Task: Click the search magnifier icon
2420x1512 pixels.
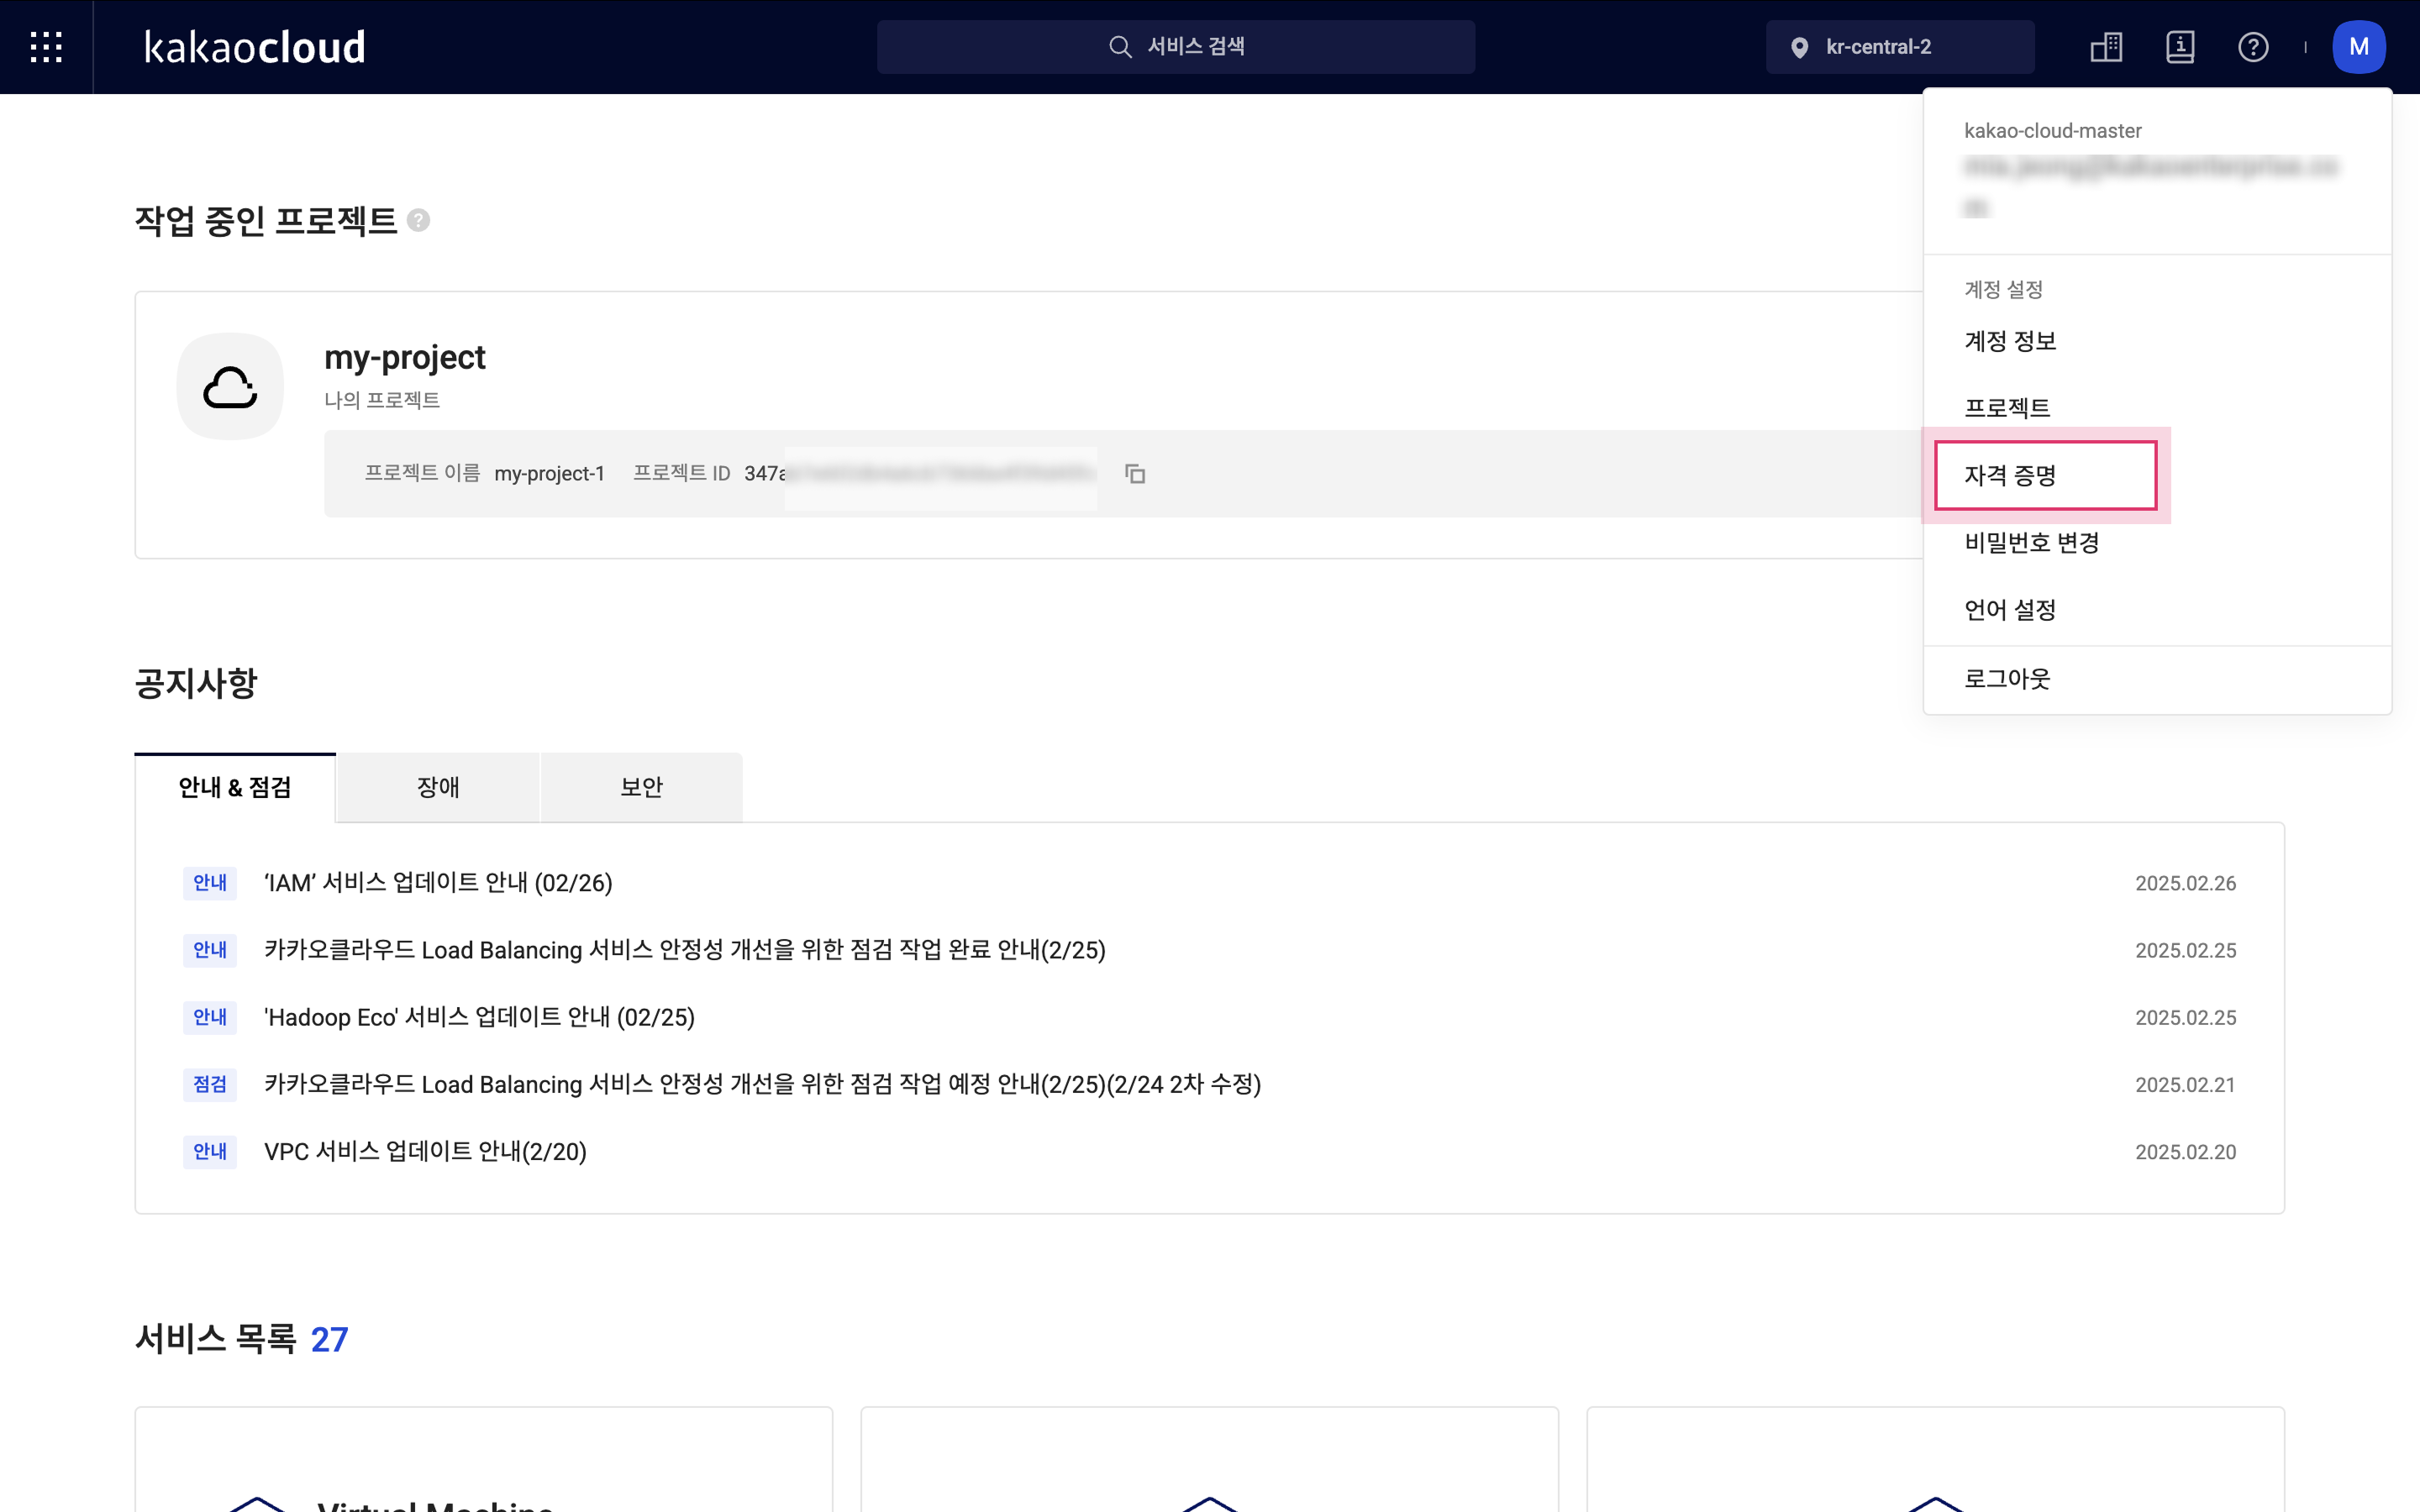Action: (x=1120, y=47)
